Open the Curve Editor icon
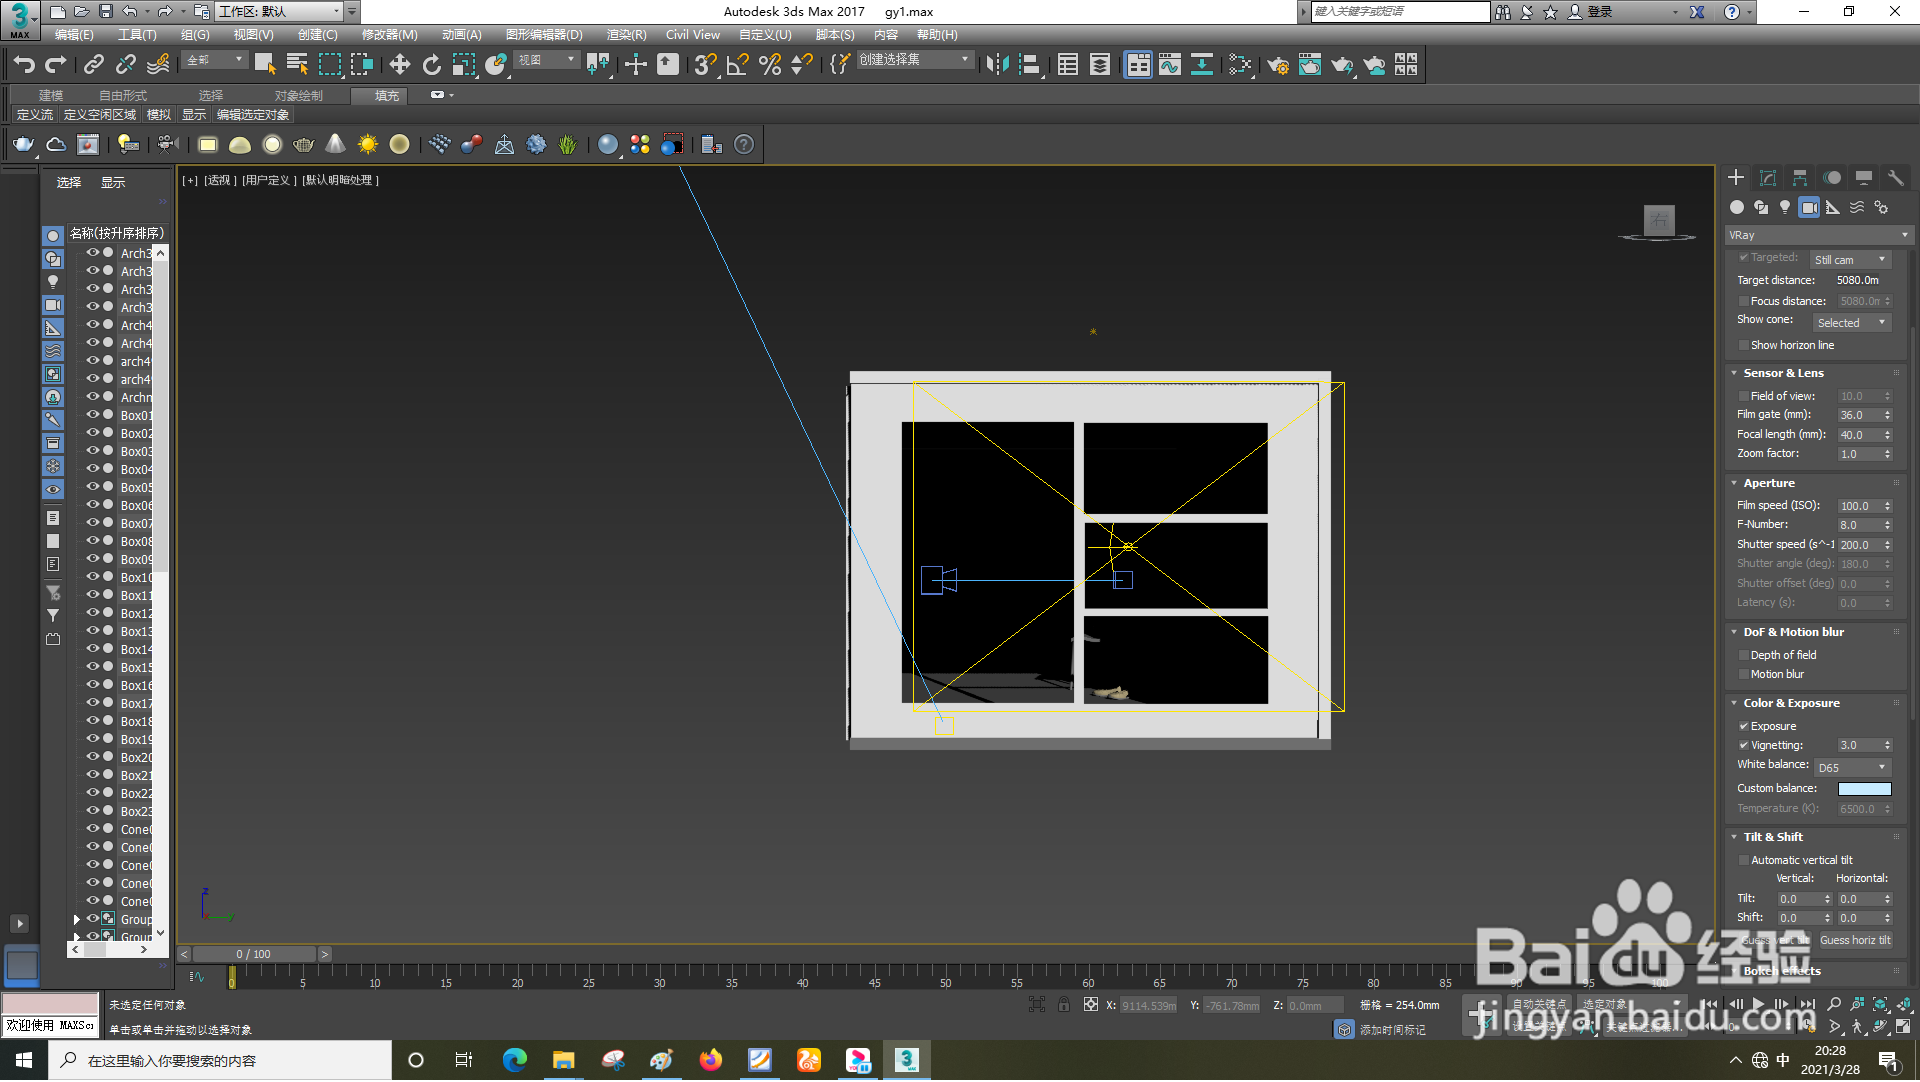The height and width of the screenshot is (1082, 1920). (1169, 65)
